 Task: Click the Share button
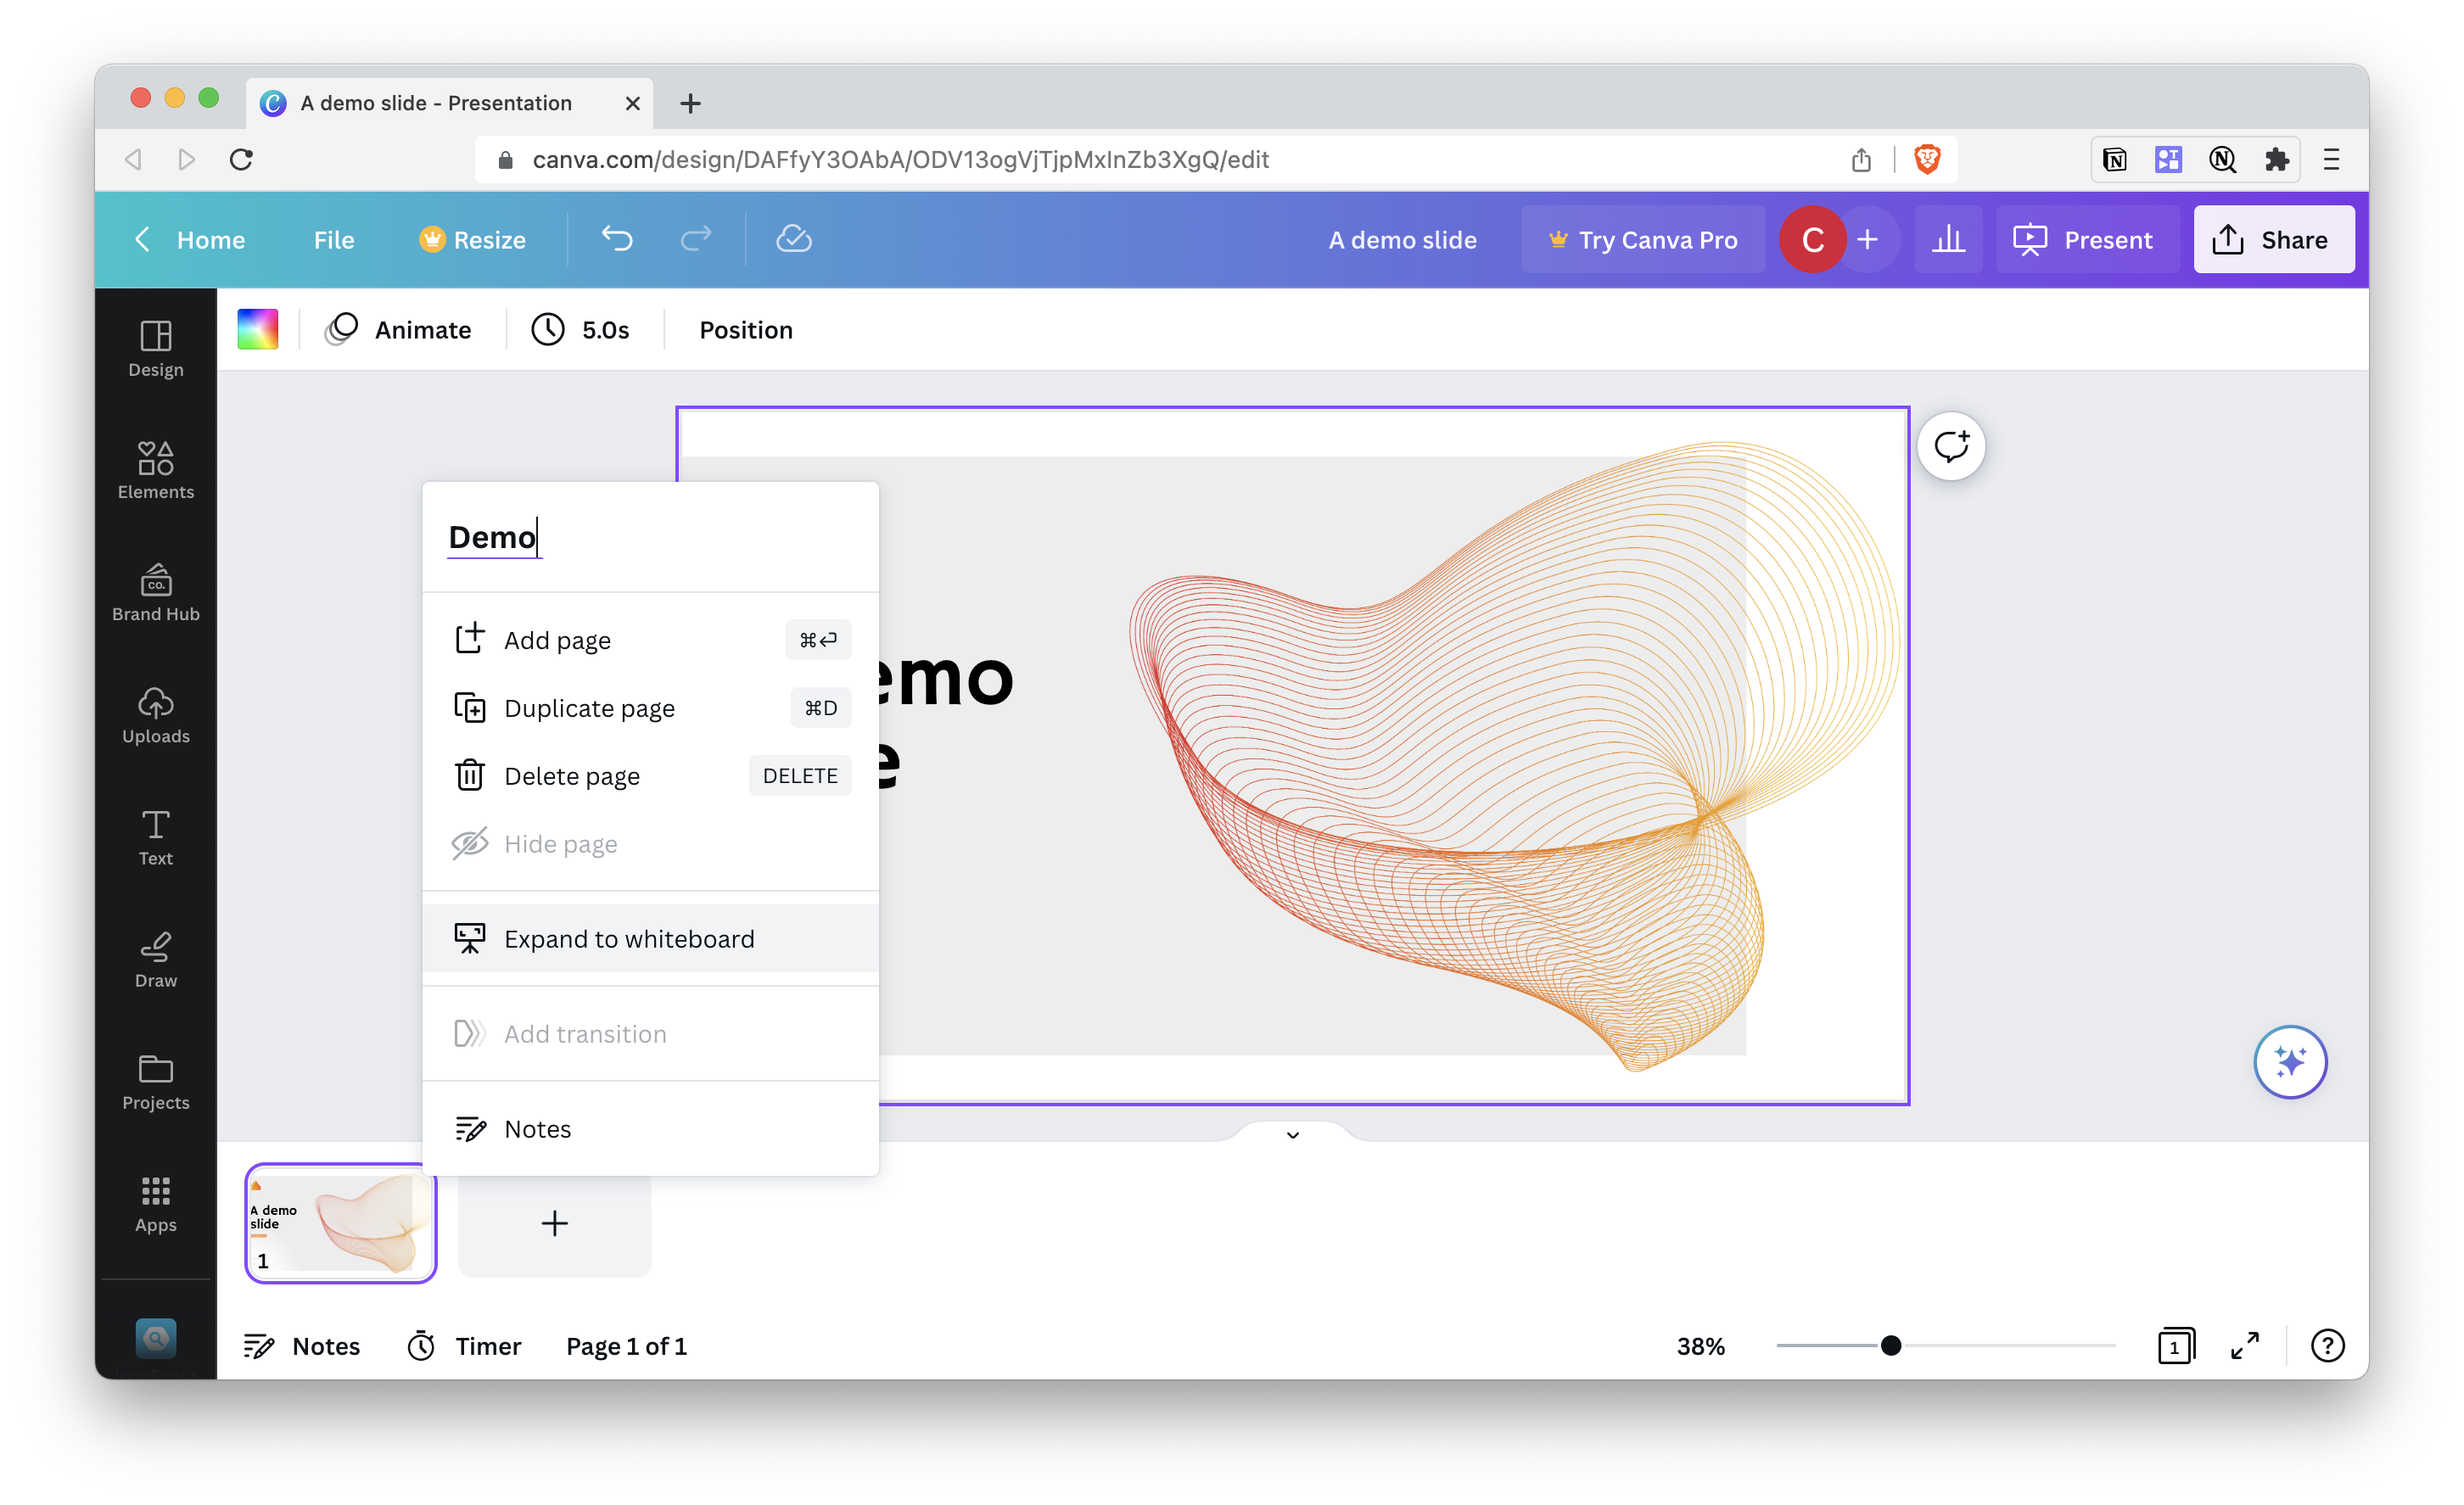click(x=2273, y=240)
